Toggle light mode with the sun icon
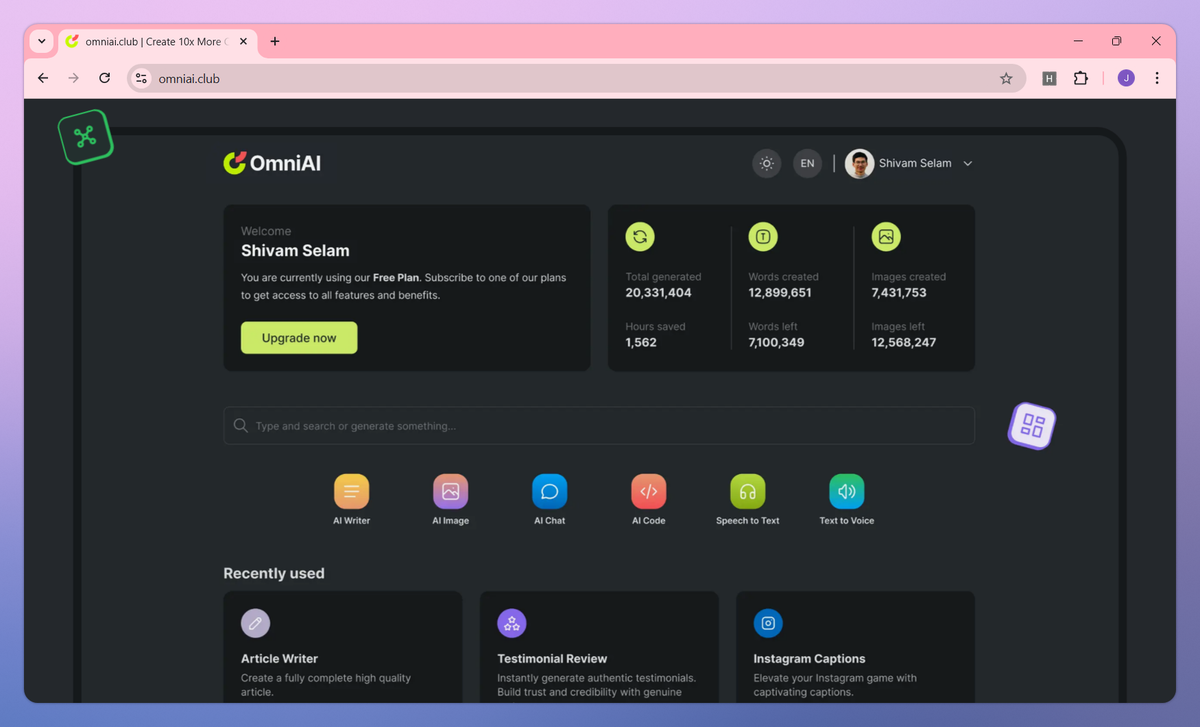 767,163
